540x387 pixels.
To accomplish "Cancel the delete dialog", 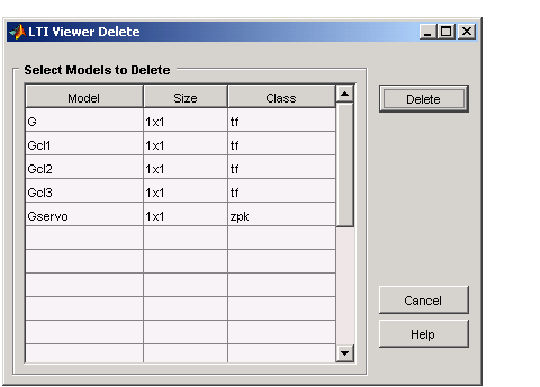I will point(424,300).
